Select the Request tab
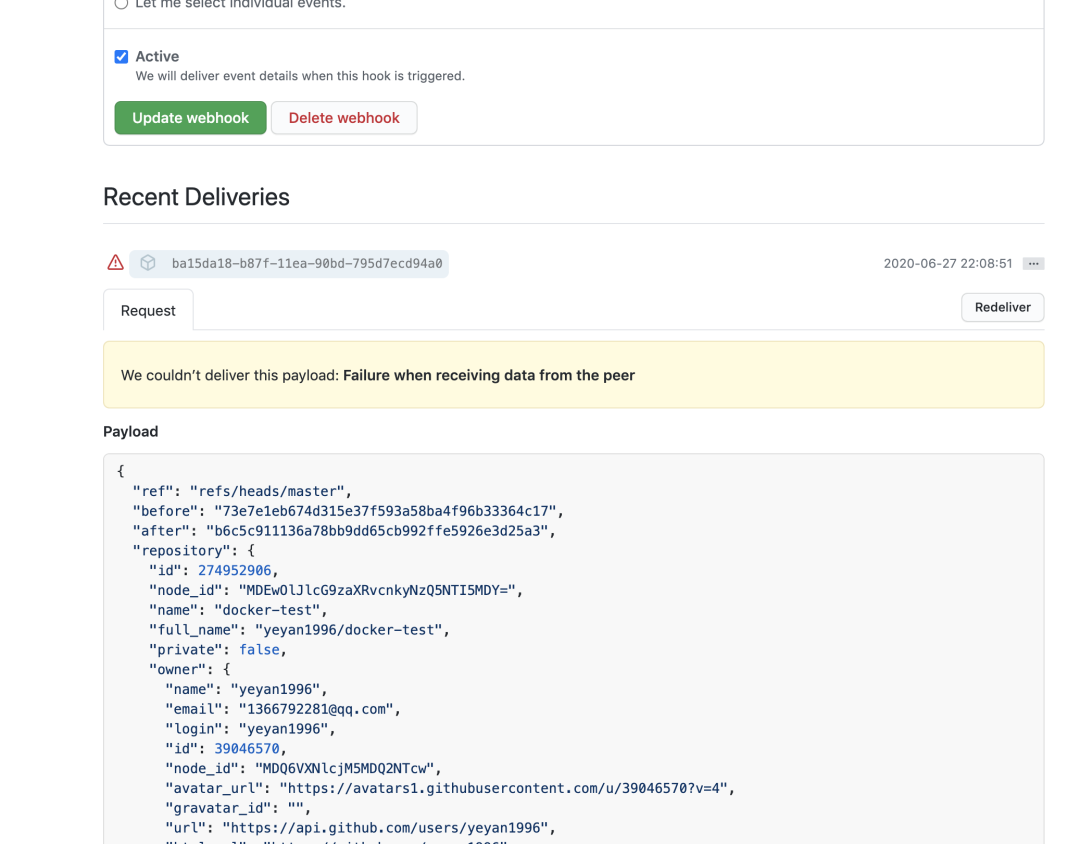Image resolution: width=1080 pixels, height=844 pixels. click(x=147, y=310)
